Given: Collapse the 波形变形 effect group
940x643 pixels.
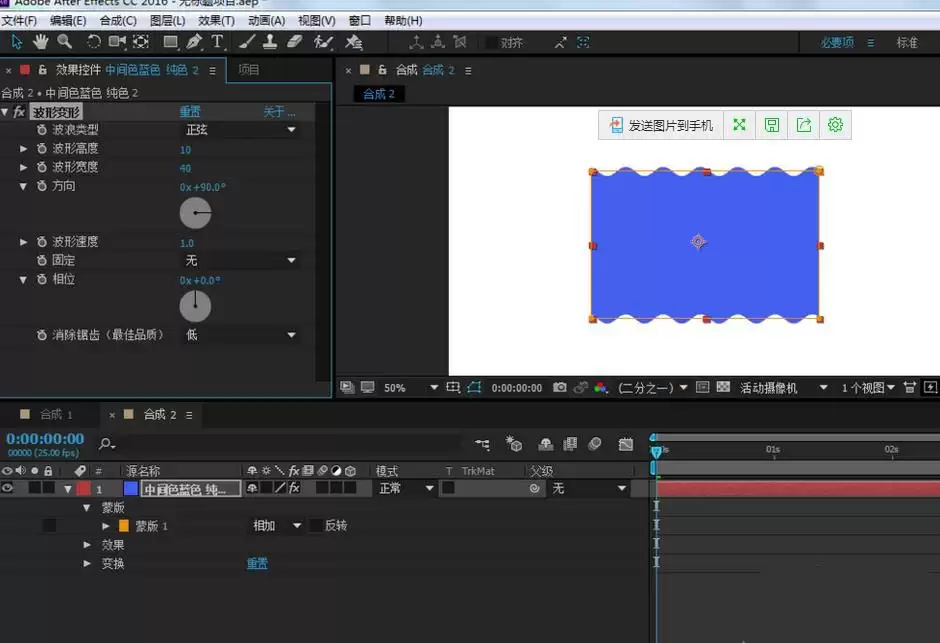Looking at the screenshot, I should (x=5, y=112).
